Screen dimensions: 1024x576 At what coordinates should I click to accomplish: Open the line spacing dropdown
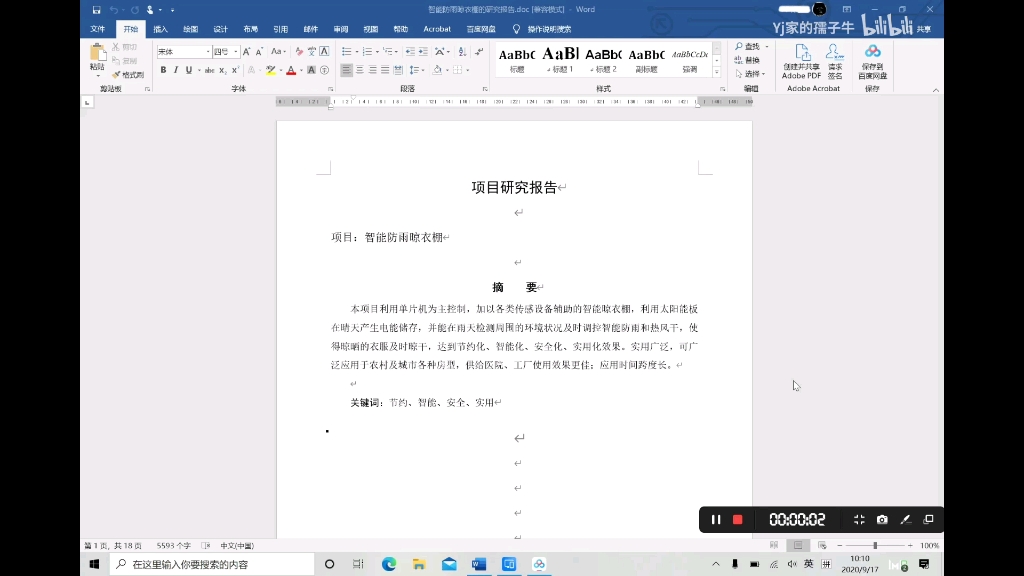(x=418, y=70)
